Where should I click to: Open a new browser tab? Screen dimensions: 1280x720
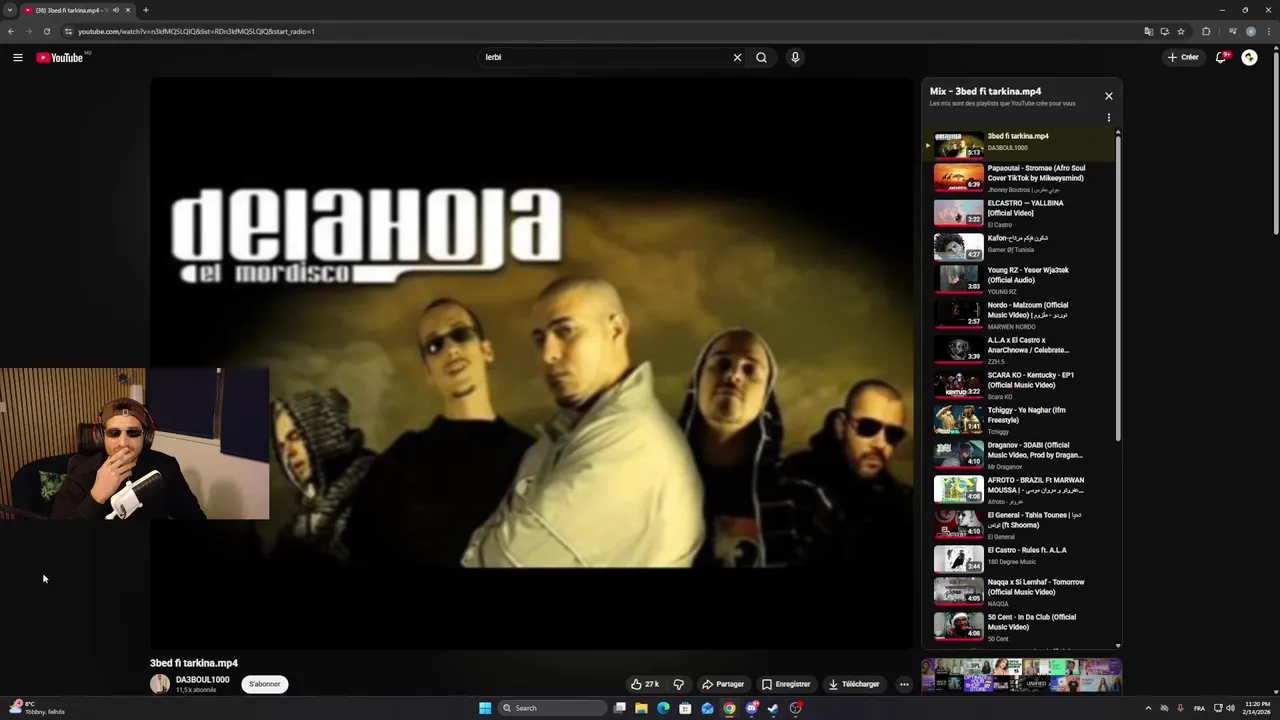pos(145,10)
